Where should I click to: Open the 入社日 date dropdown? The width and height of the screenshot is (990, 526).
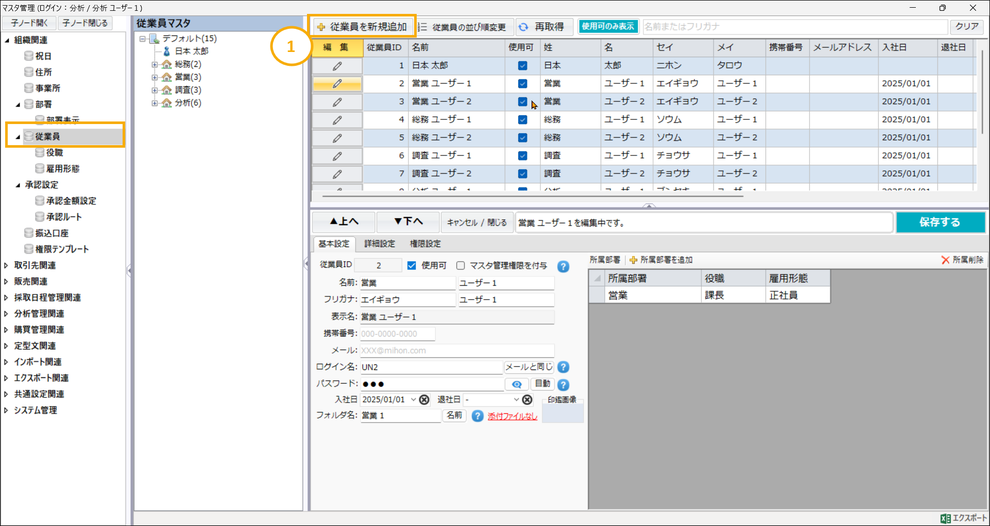click(x=413, y=400)
